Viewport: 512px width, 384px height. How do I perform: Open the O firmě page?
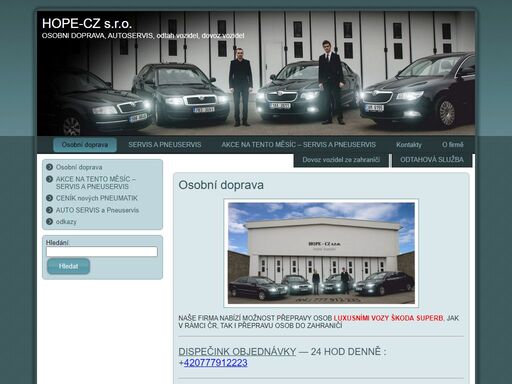coord(453,145)
